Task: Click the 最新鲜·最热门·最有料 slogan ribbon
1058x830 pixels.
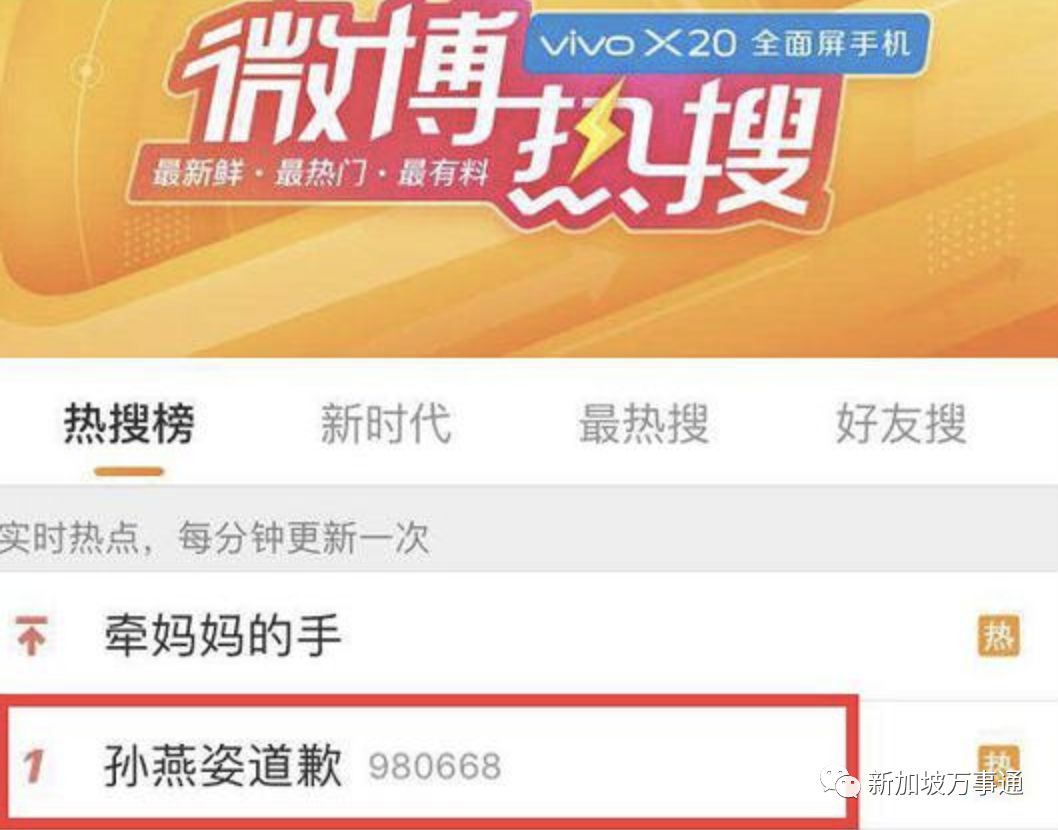Action: pos(321,173)
